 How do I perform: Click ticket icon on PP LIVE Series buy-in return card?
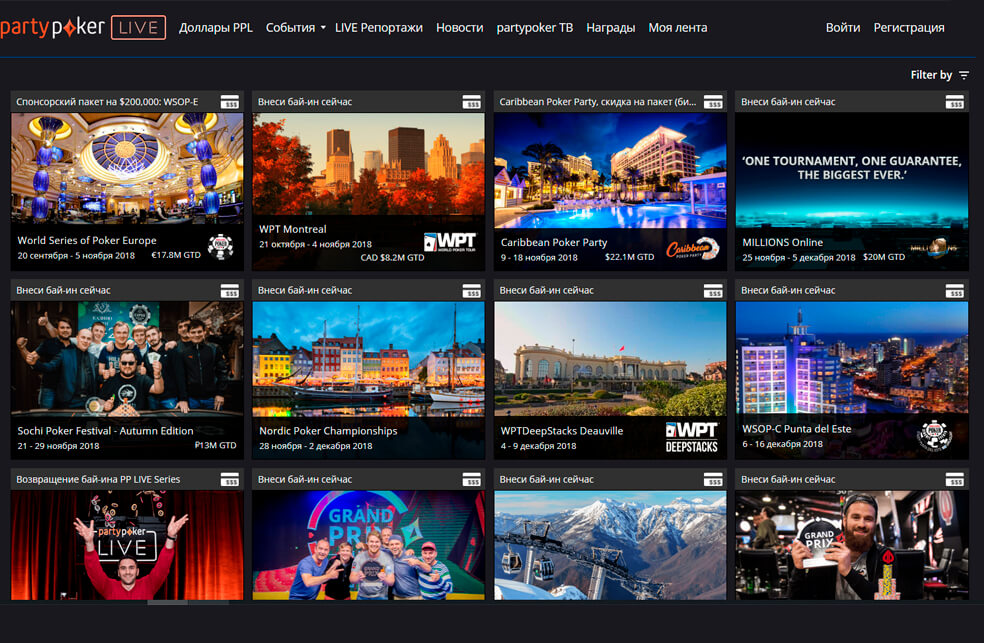coord(230,479)
